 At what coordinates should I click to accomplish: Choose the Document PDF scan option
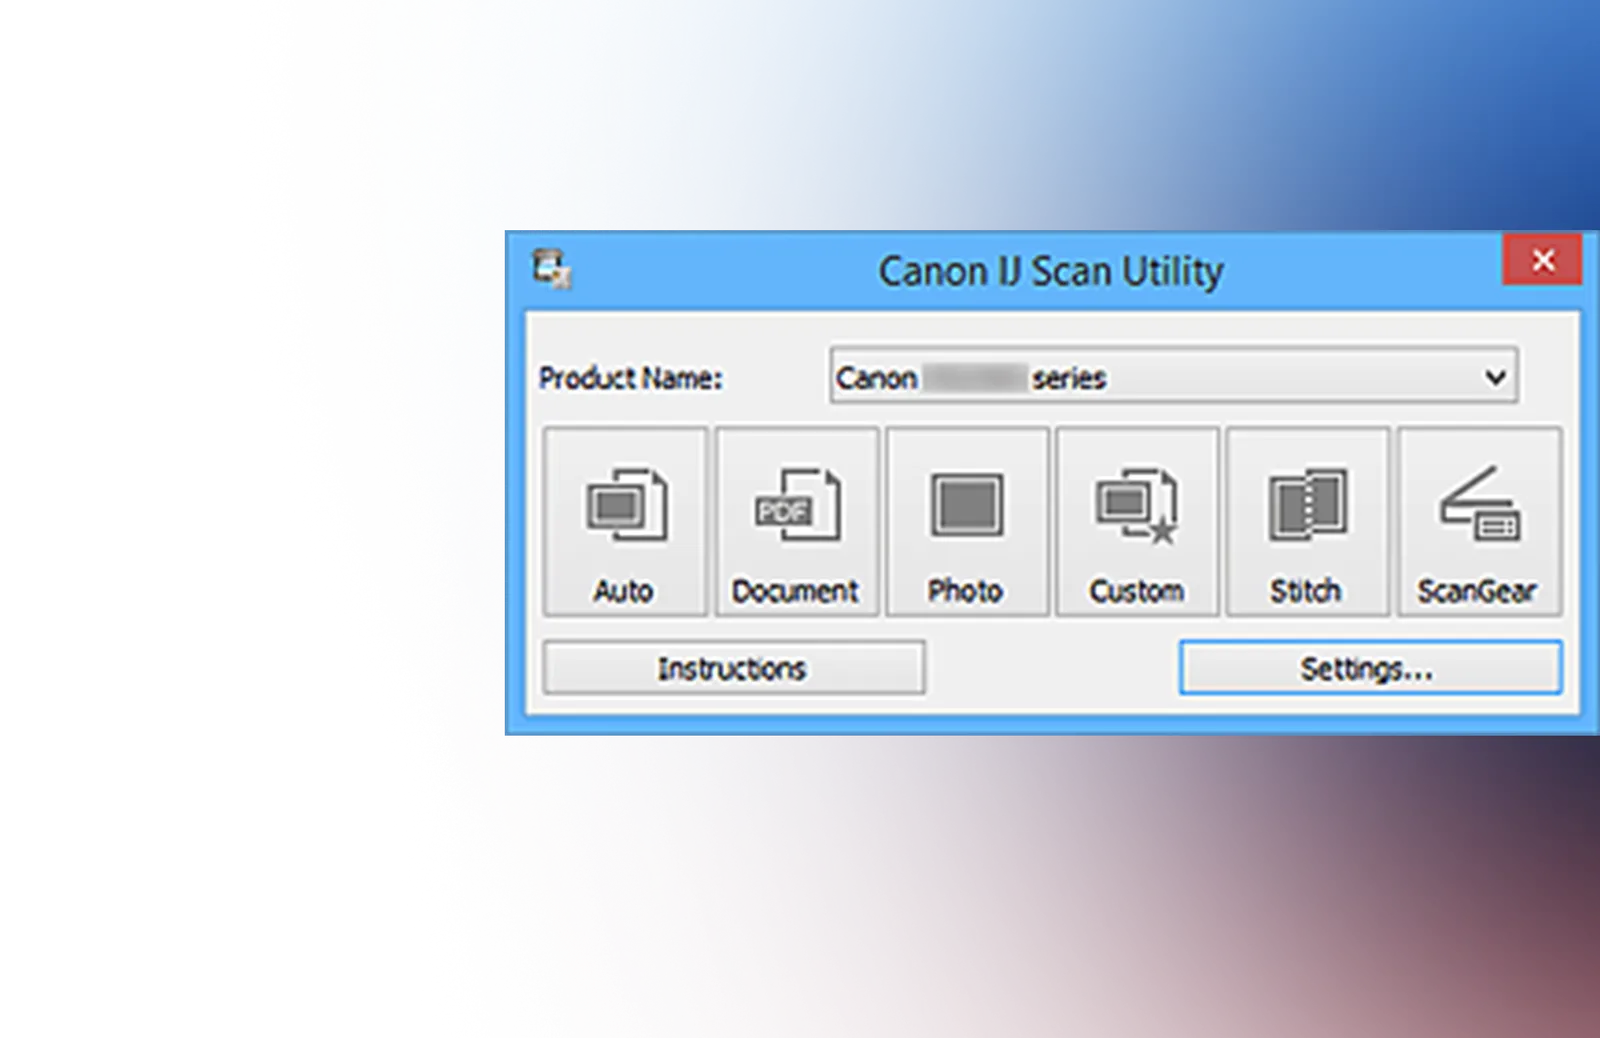pyautogui.click(x=796, y=521)
